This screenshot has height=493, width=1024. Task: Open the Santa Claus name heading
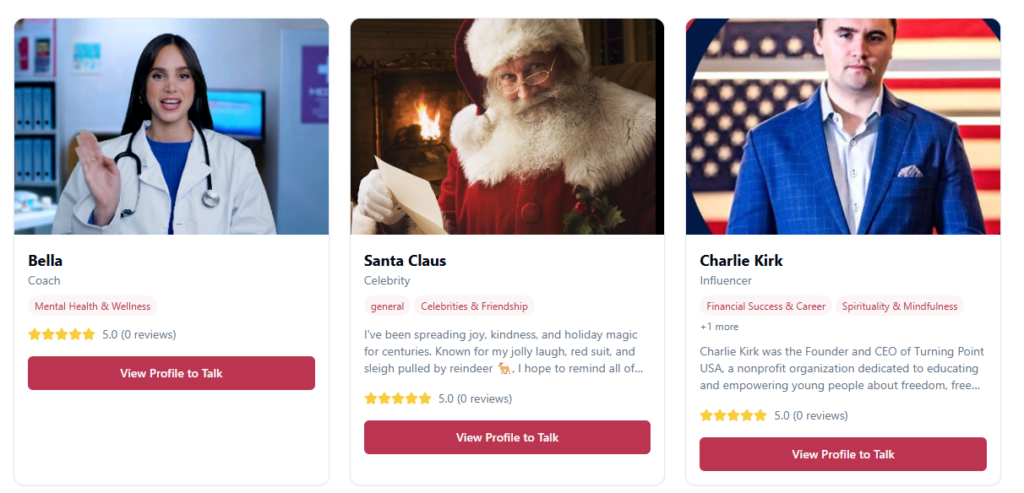tap(405, 260)
